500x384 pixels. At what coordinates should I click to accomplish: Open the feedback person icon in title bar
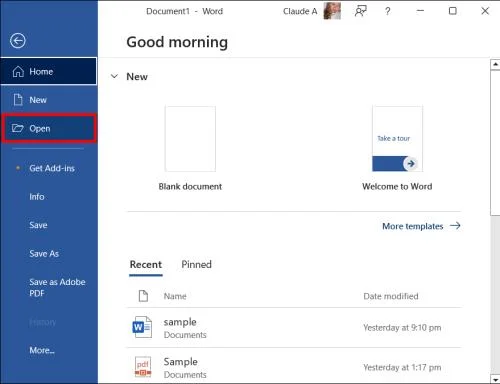click(x=361, y=11)
